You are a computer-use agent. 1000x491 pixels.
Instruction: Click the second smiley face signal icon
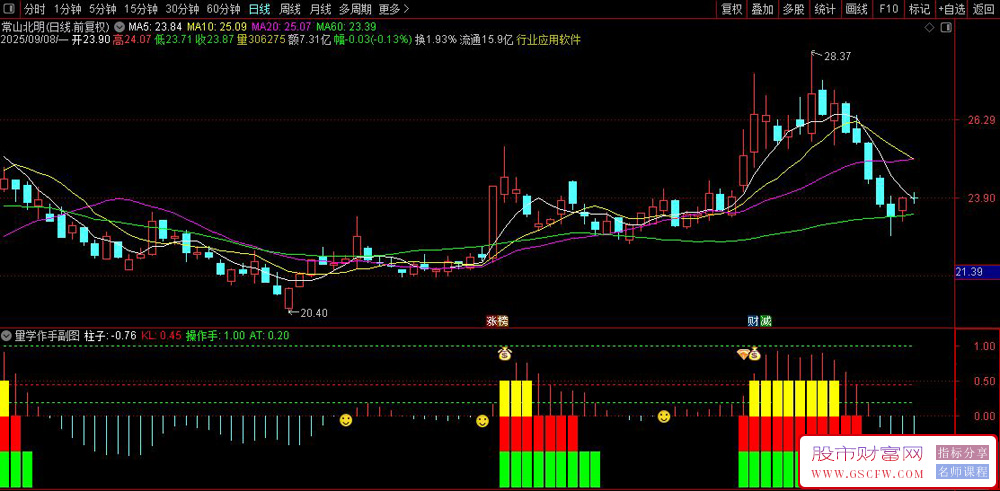pyautogui.click(x=483, y=421)
